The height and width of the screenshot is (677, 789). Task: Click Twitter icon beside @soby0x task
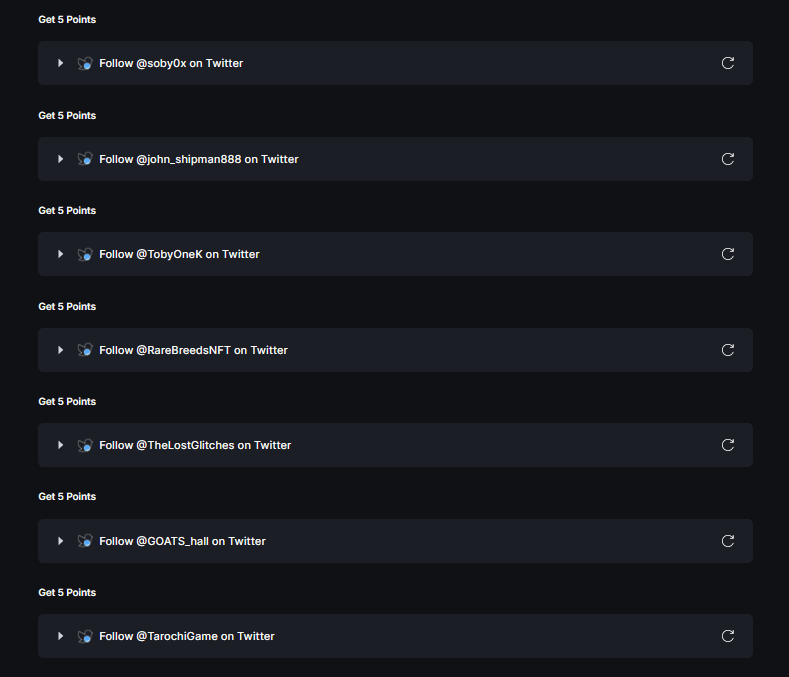coord(85,63)
